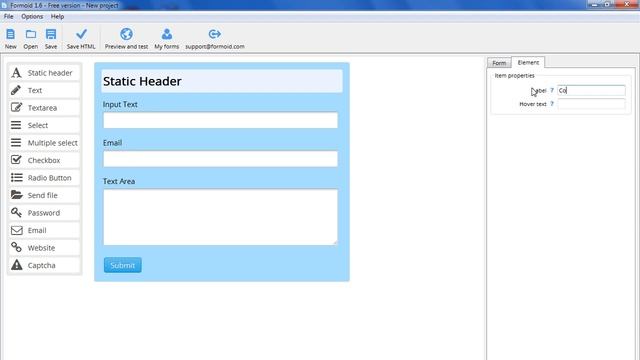Close the Formoid window

[627, 4]
